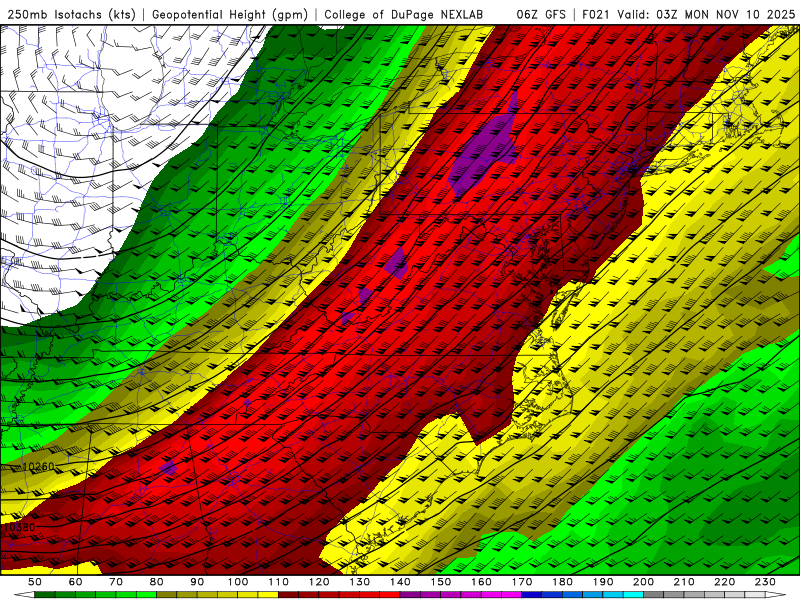The width and height of the screenshot is (800, 600).
Task: Click the left arrow end of the color bar
Action: [x=24, y=595]
